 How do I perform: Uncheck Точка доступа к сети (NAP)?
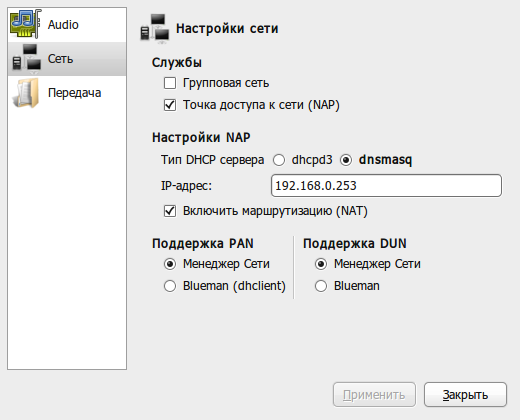click(x=170, y=105)
